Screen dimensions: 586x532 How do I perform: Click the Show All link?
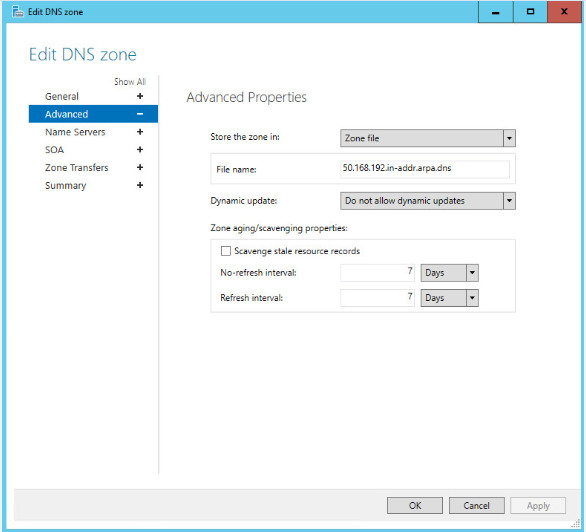(x=130, y=82)
